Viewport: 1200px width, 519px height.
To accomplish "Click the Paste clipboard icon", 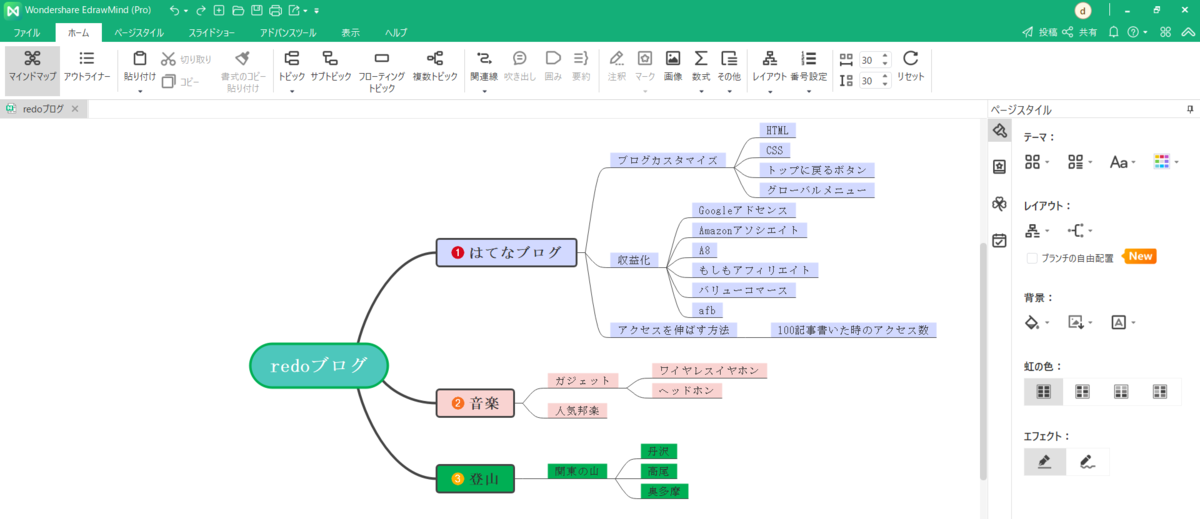I will click(140, 58).
